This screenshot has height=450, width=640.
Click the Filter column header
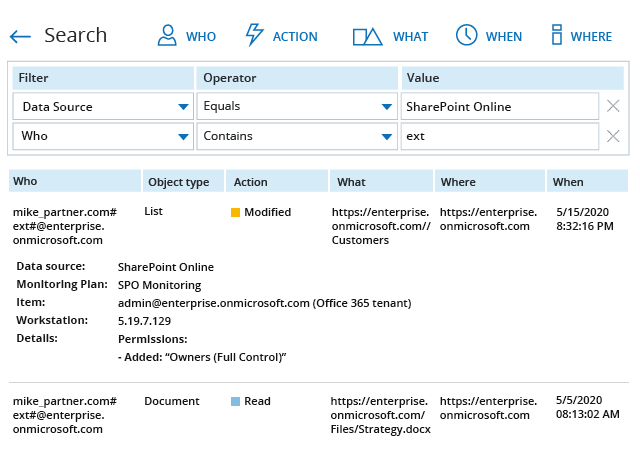tap(103, 78)
